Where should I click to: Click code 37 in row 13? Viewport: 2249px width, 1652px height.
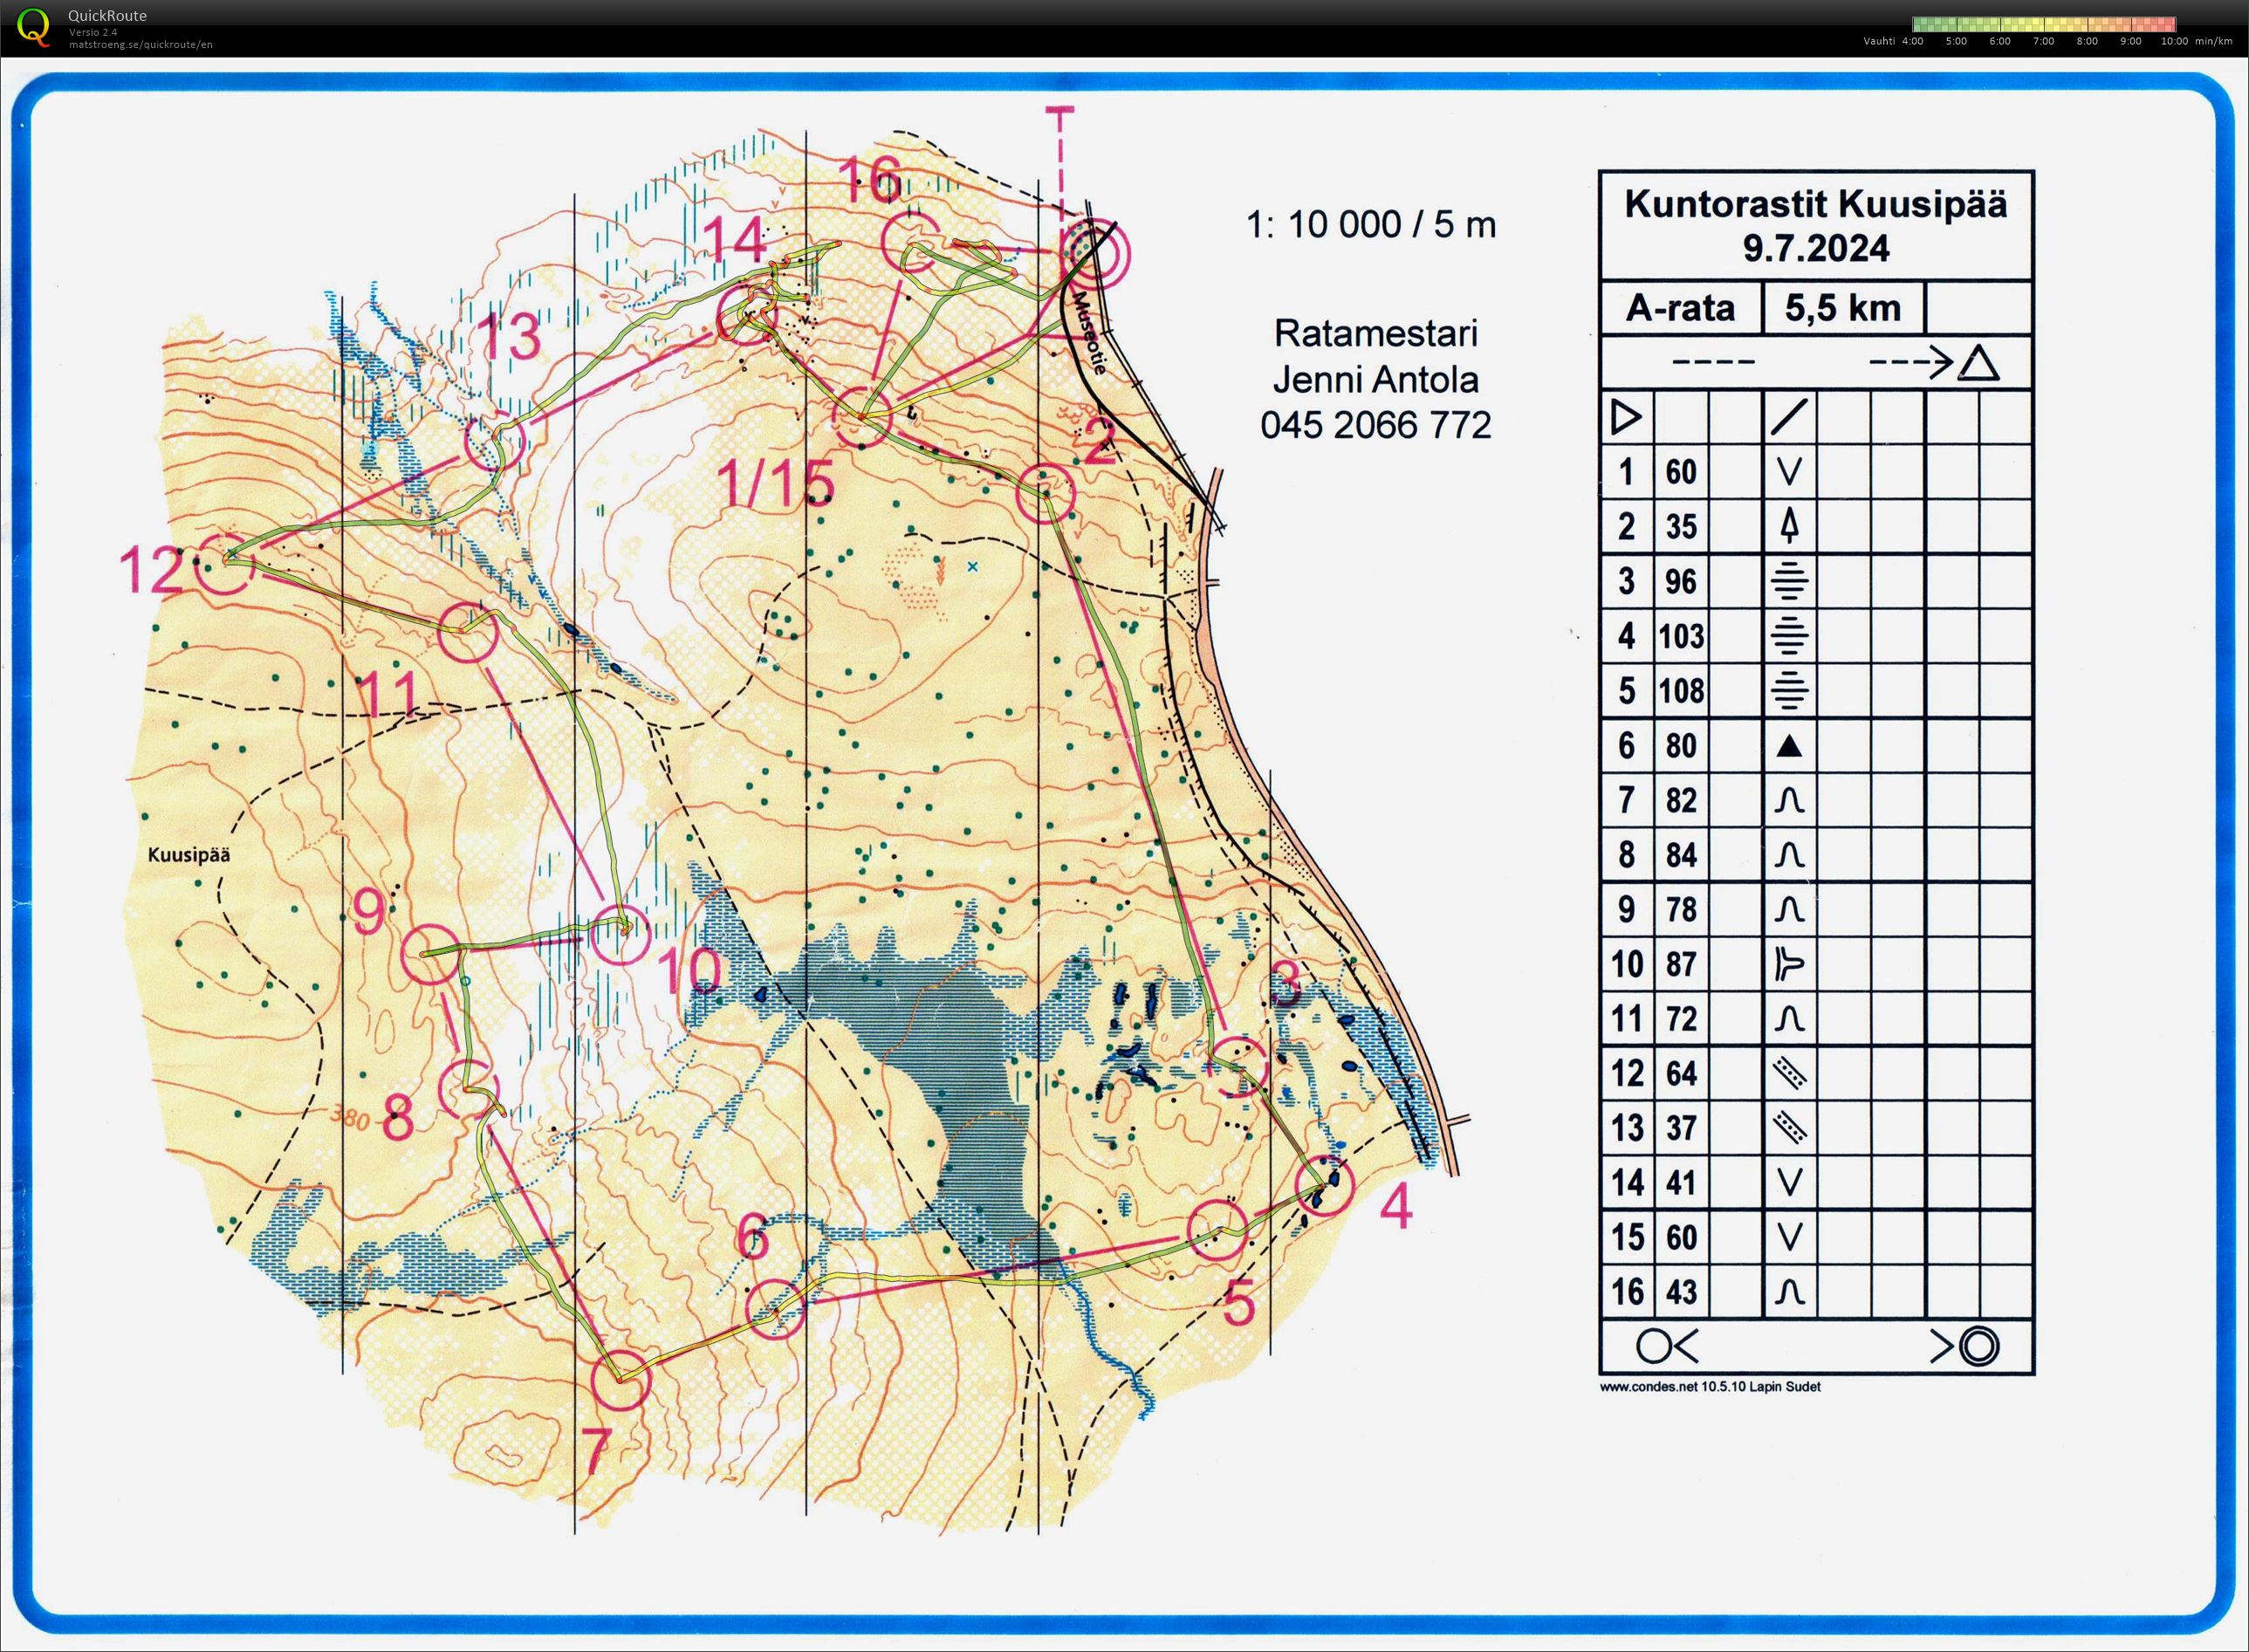point(1680,1128)
